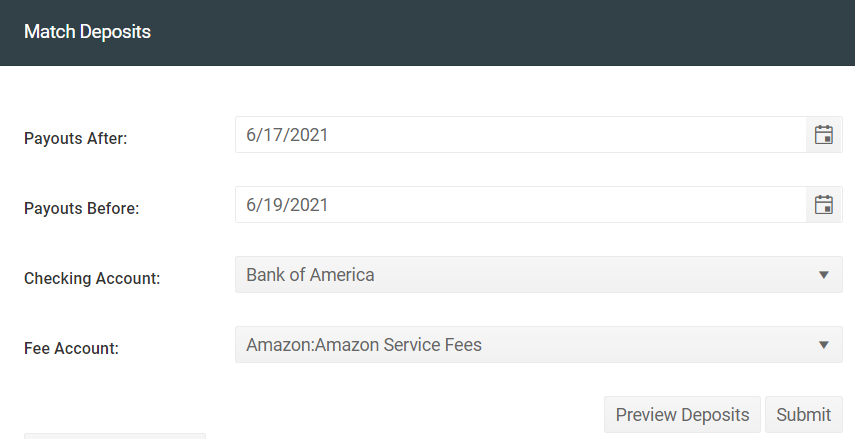Select the 6/17/2021 date text

tap(287, 135)
